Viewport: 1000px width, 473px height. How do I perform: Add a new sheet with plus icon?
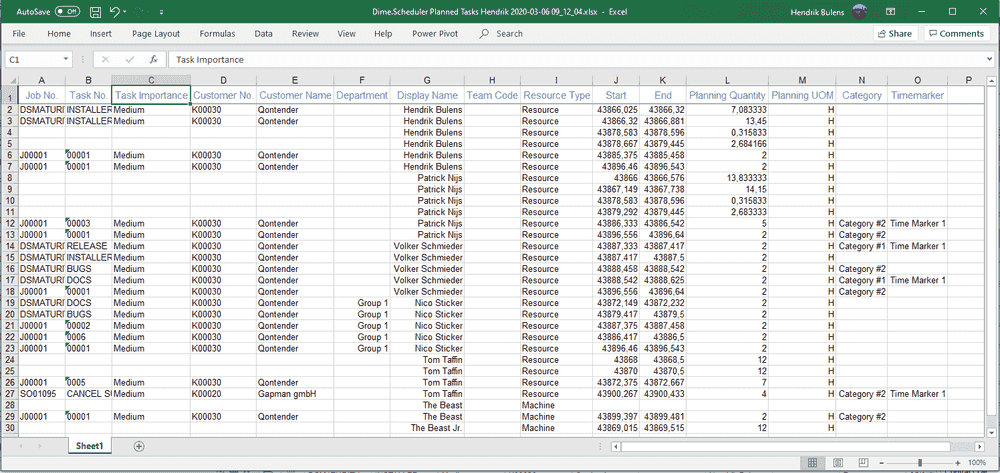[x=139, y=446]
